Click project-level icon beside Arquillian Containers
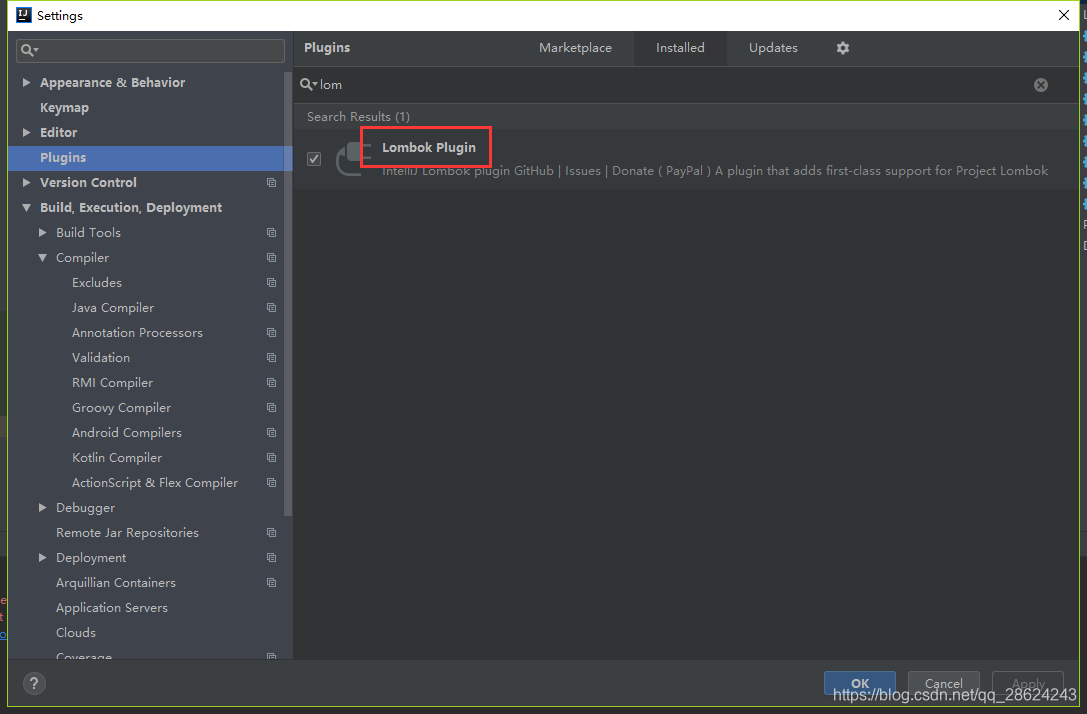Viewport: 1087px width, 714px height. (271, 582)
